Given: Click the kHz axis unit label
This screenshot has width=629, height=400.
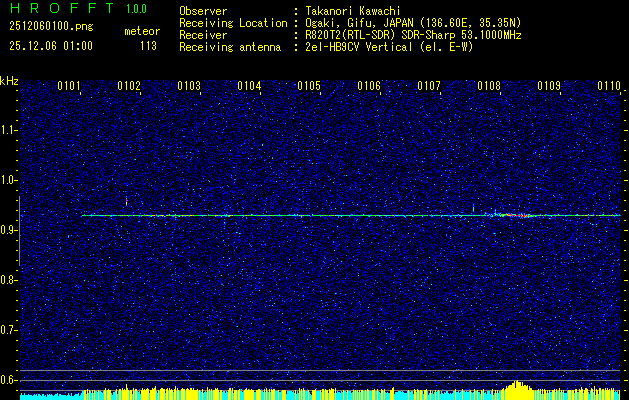Looking at the screenshot, I should tap(9, 81).
